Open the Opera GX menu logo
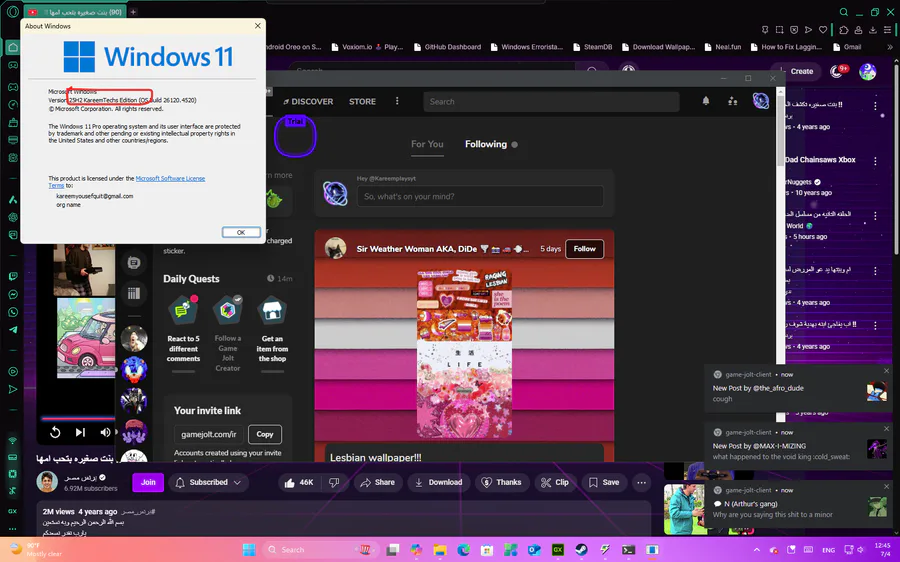Image resolution: width=900 pixels, height=562 pixels. pyautogui.click(x=13, y=11)
